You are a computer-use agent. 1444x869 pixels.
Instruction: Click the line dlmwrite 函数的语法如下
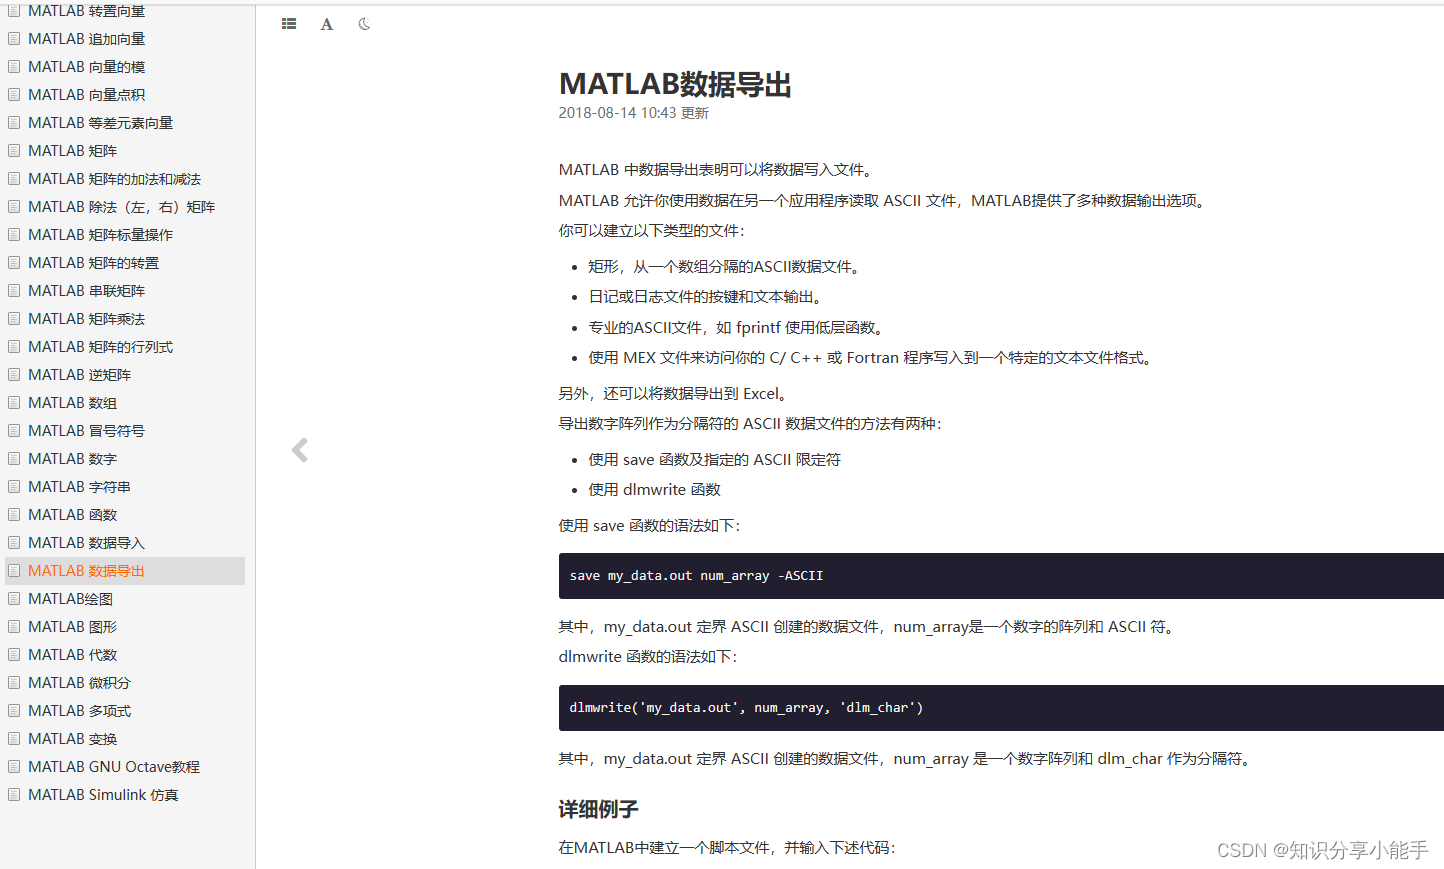[647, 657]
